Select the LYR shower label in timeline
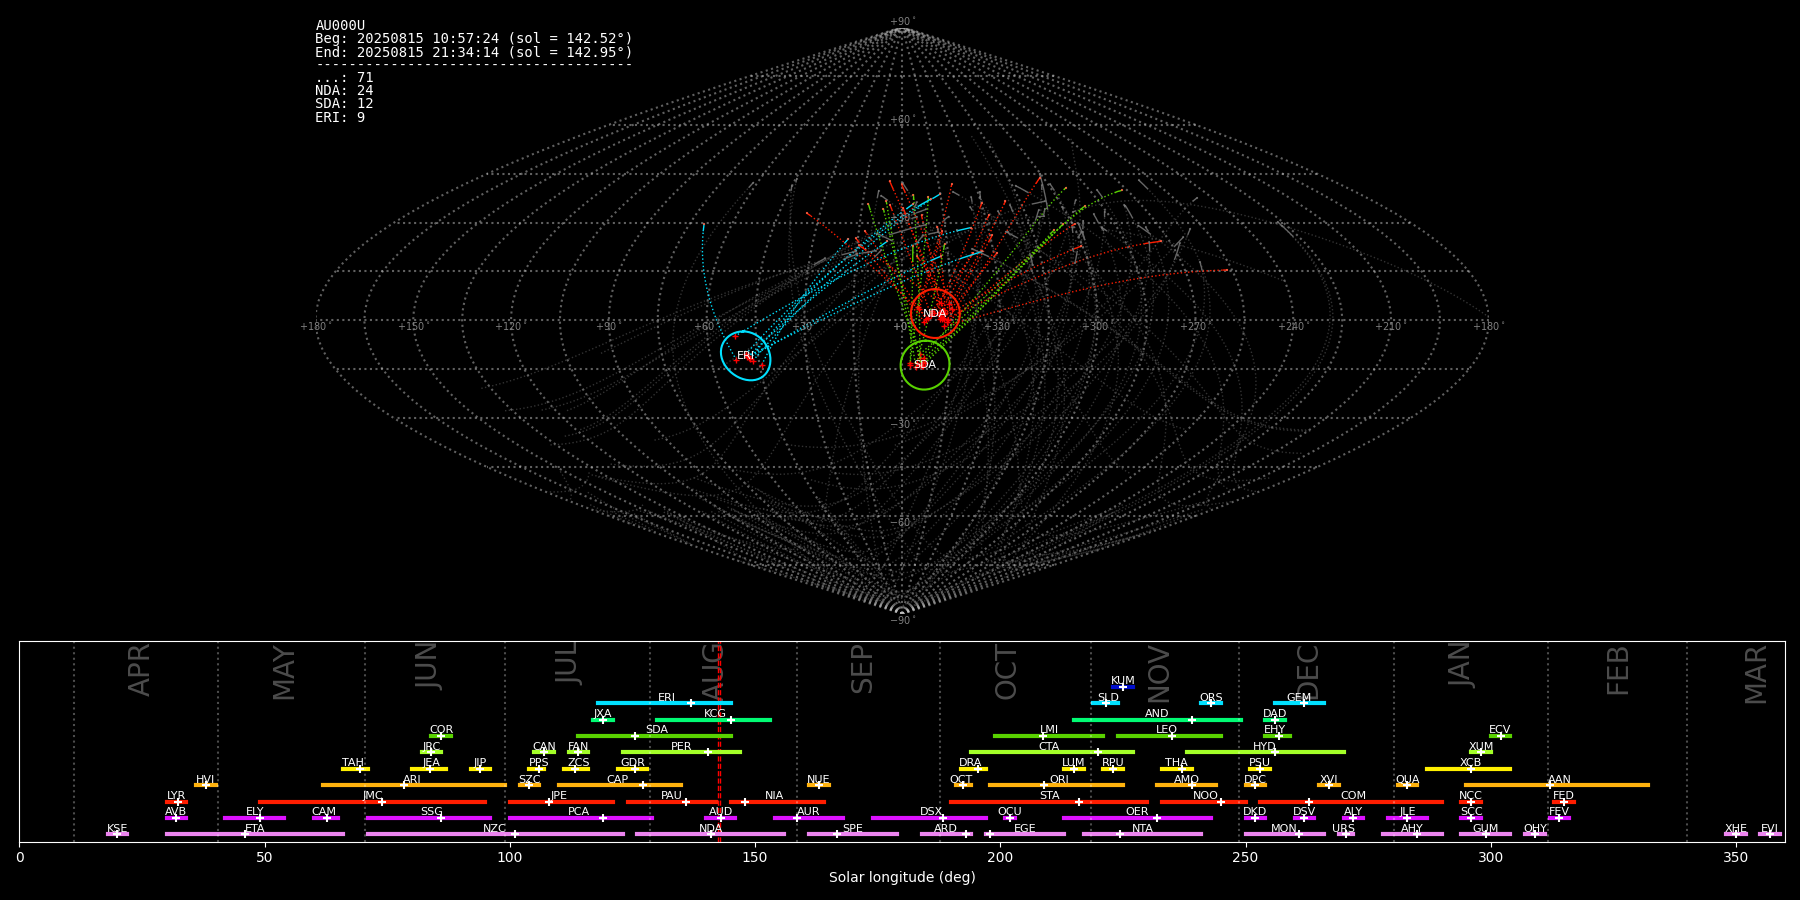1800x900 pixels. tap(176, 796)
